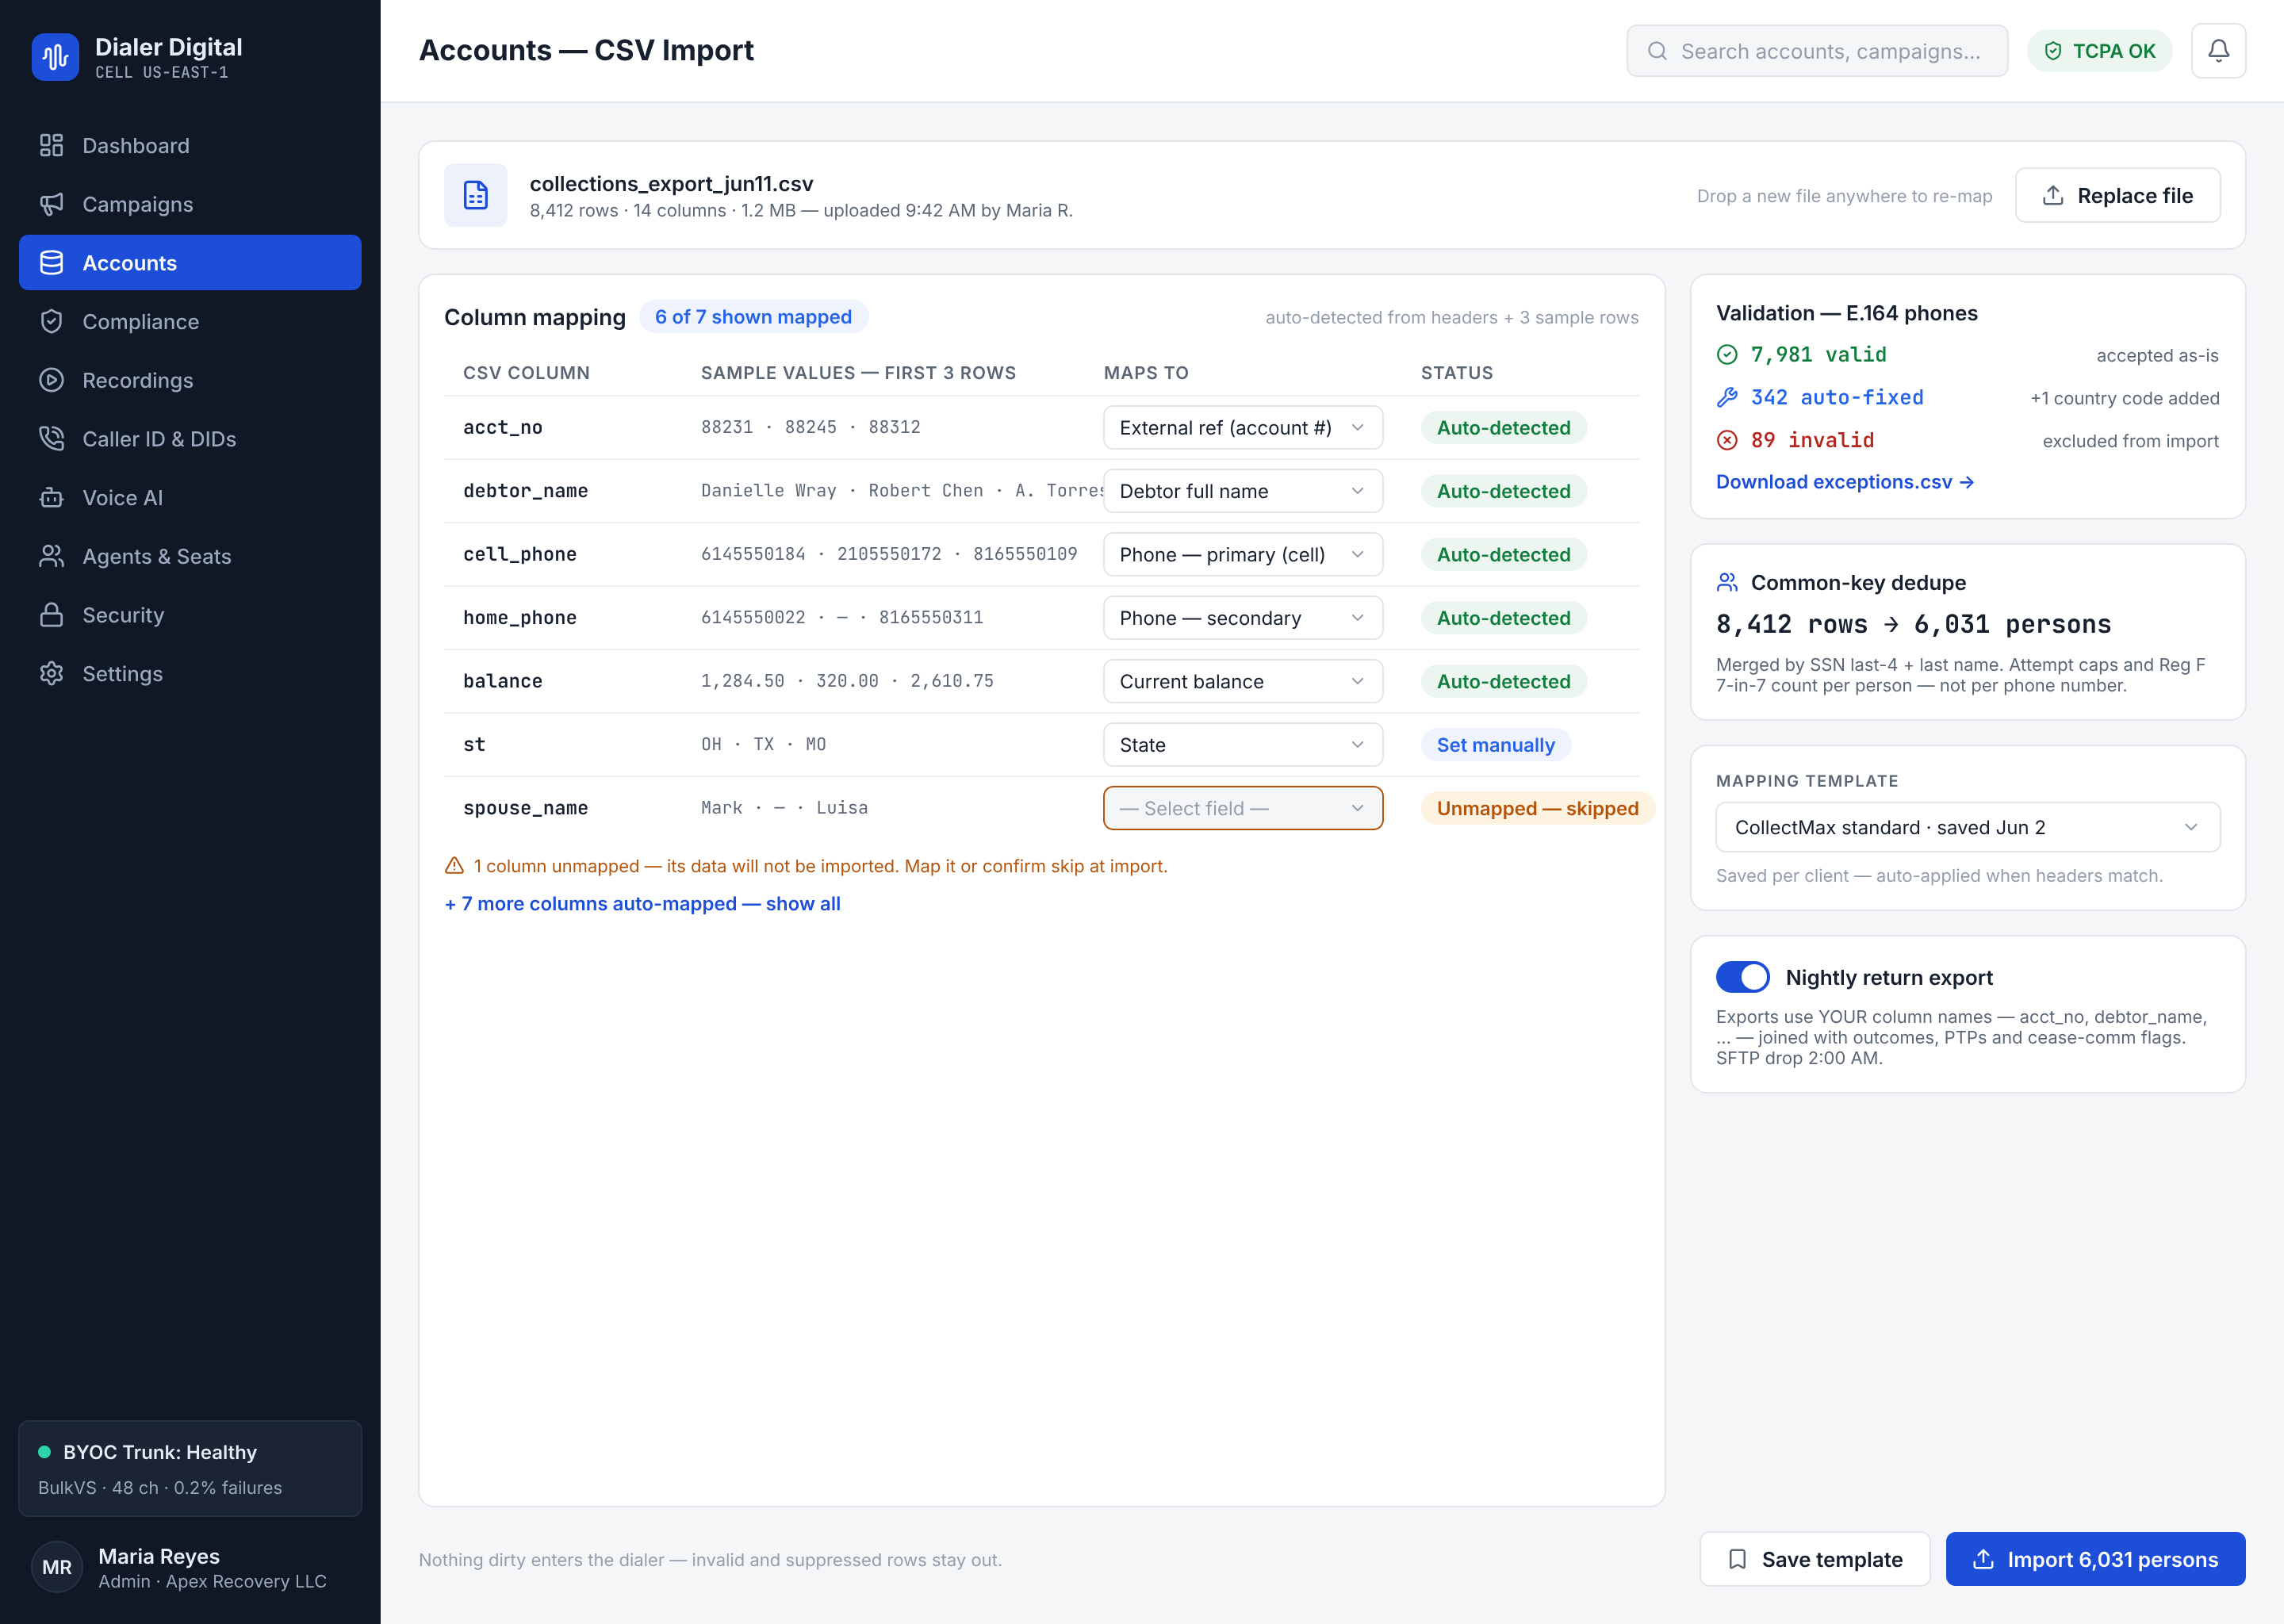The height and width of the screenshot is (1624, 2284).
Task: Click the Recordings play-circle icon
Action: coord(51,380)
